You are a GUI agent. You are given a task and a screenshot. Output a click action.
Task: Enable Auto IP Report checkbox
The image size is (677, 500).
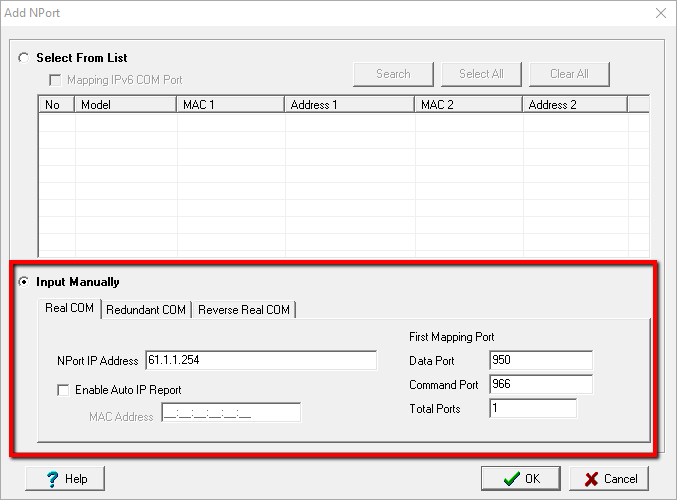(x=64, y=389)
